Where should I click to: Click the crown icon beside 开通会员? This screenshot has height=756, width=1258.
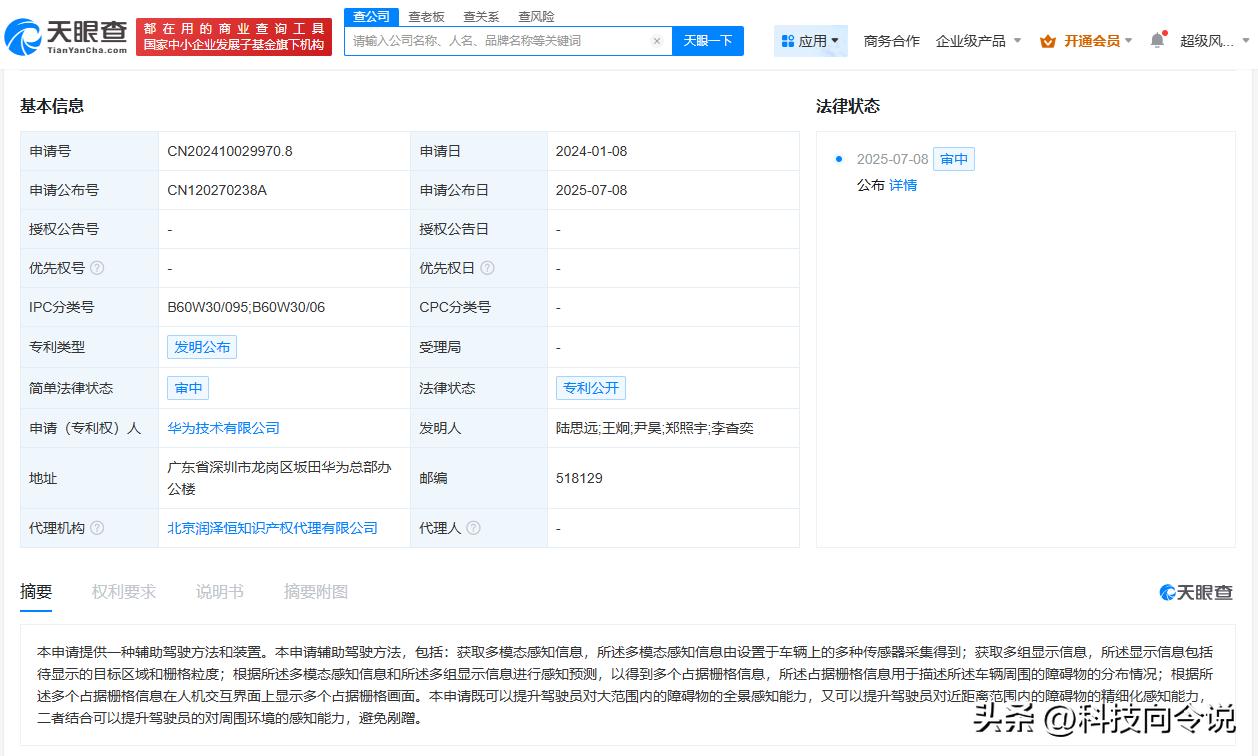(1048, 41)
